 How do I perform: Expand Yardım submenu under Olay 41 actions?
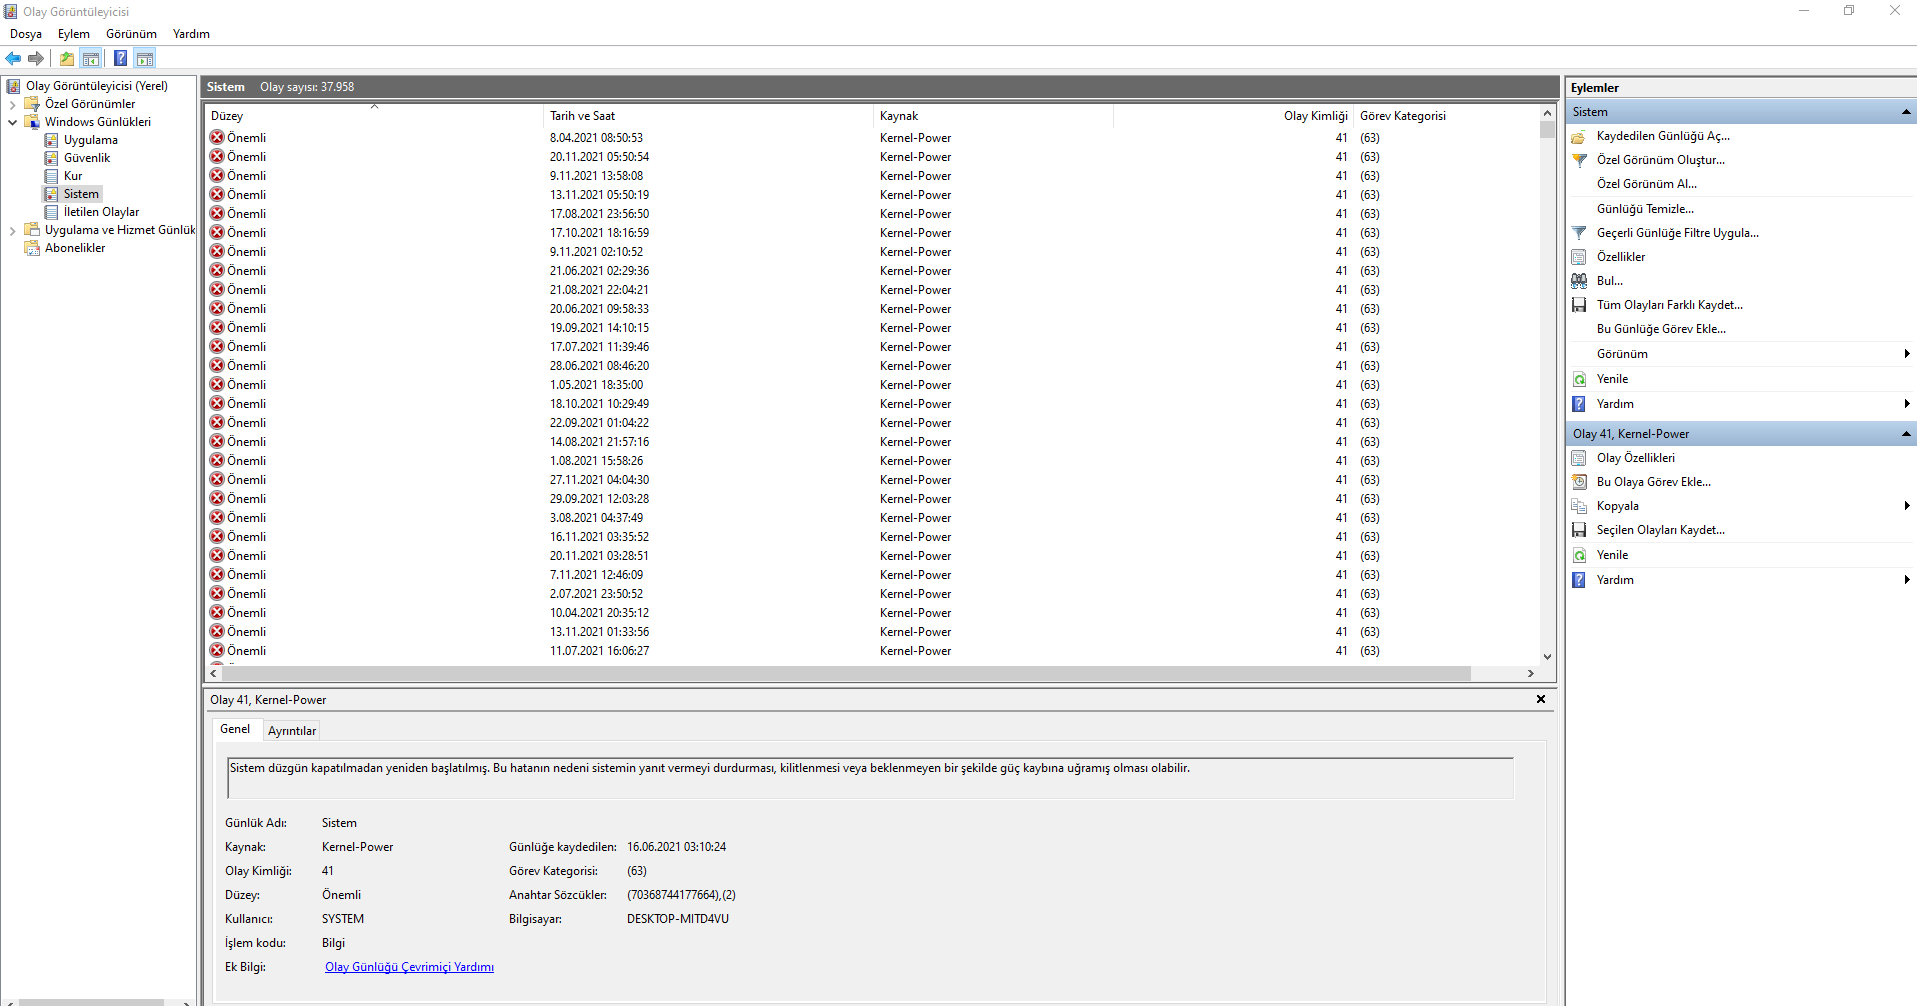pos(1741,580)
